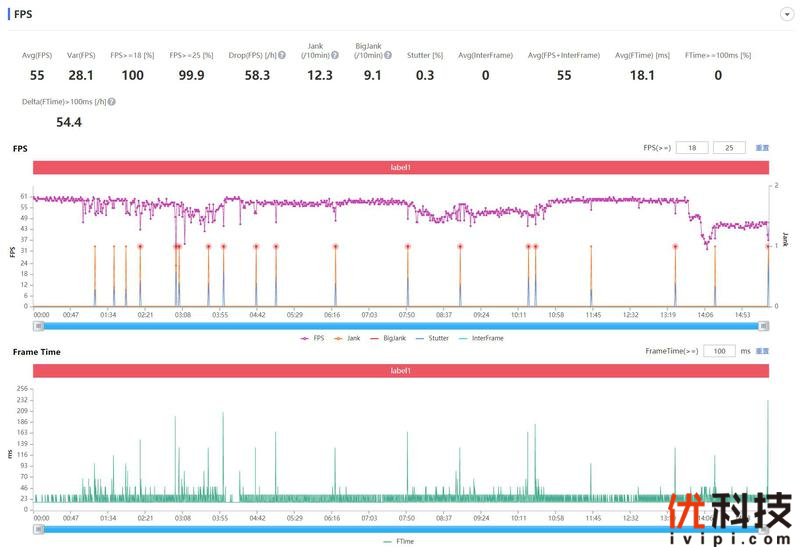The width and height of the screenshot is (800, 552).
Task: Collapse the FPS panel with the top-right arrow
Action: click(787, 14)
